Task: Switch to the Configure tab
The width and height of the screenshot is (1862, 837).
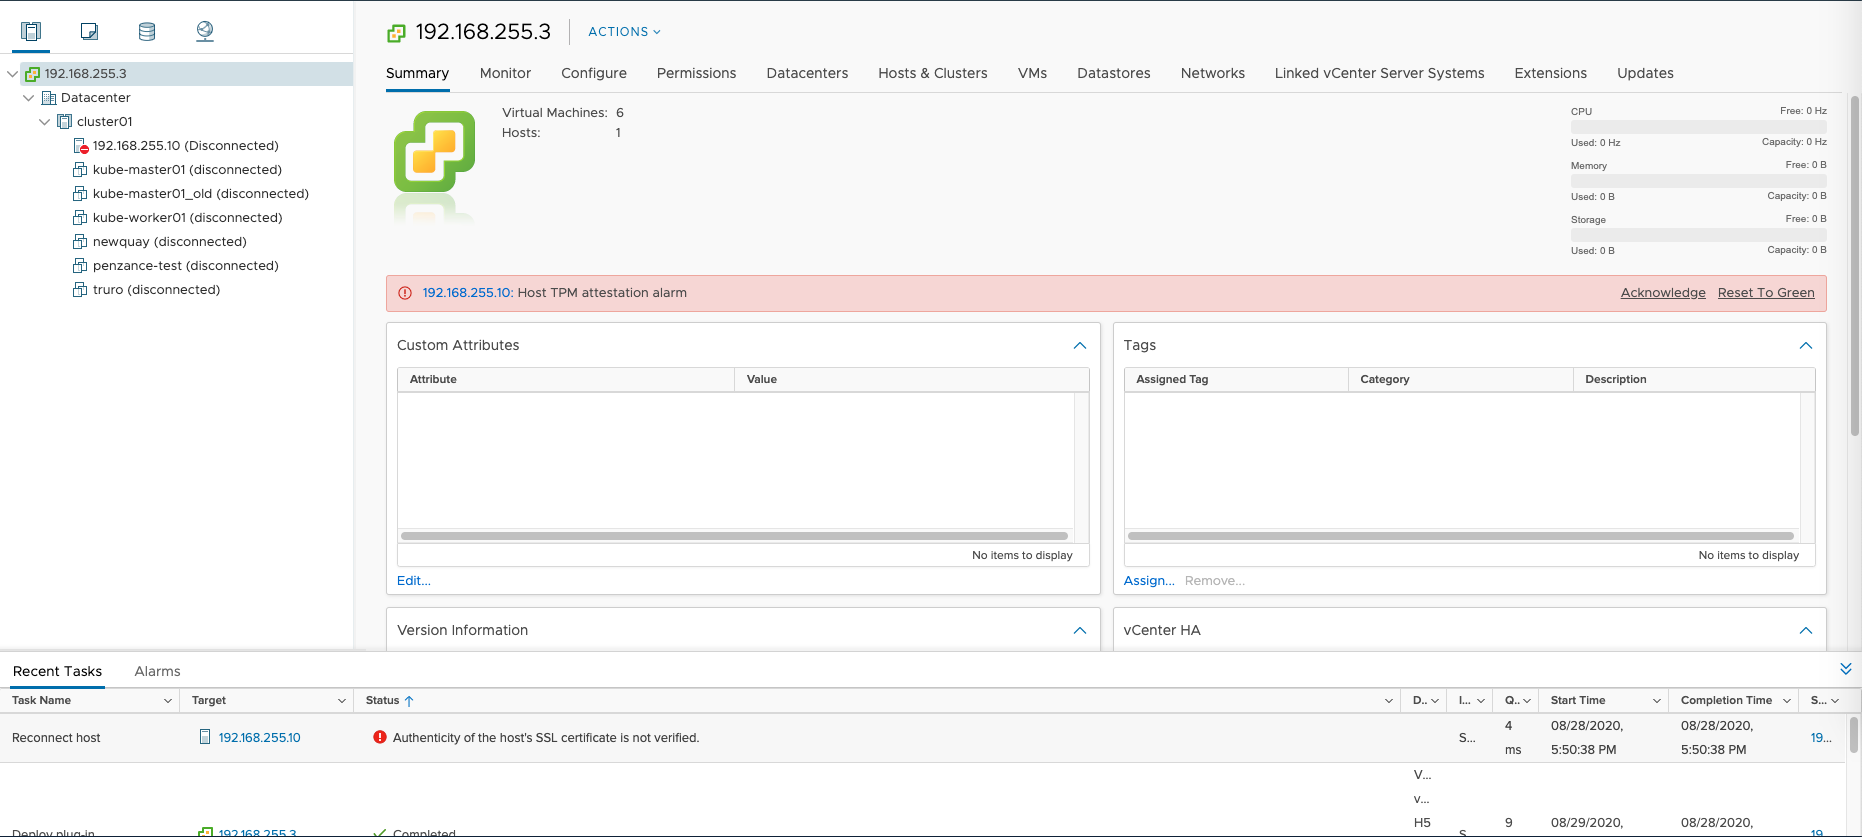Action: pyautogui.click(x=594, y=73)
